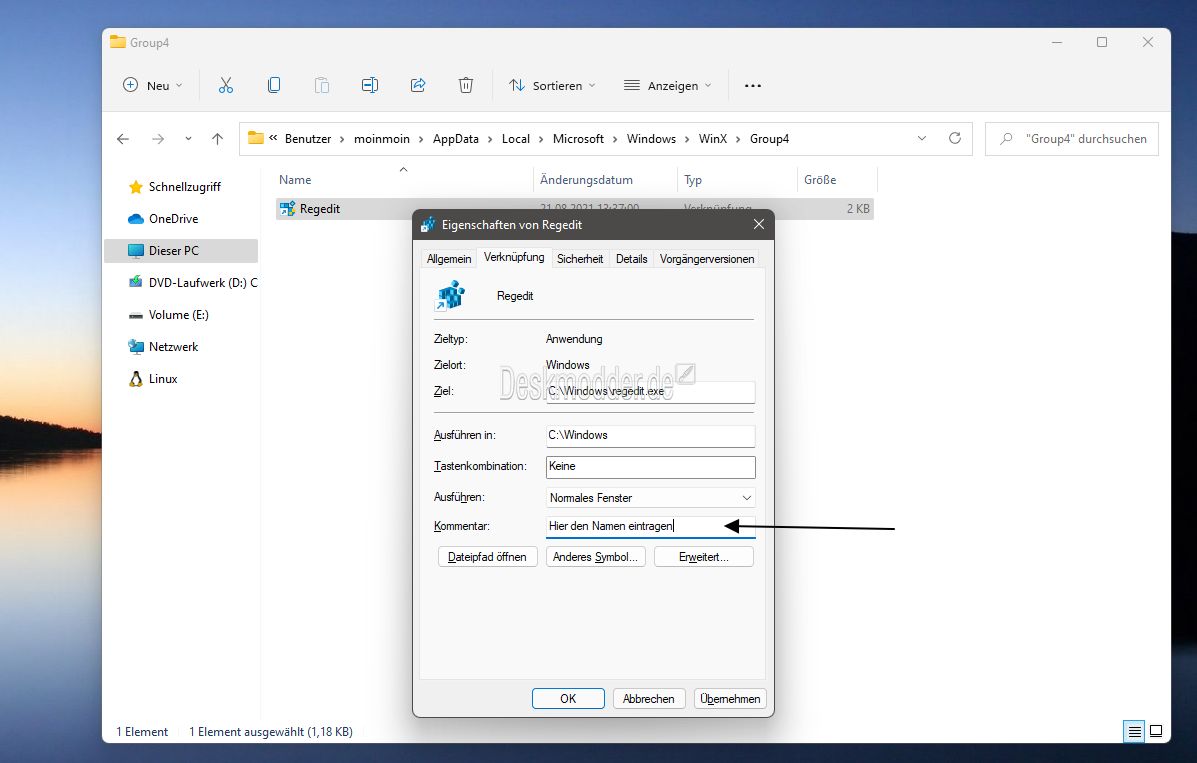Screen dimensions: 1197x763
Task: Click the Copy icon in Explorer toolbar
Action: click(x=273, y=86)
